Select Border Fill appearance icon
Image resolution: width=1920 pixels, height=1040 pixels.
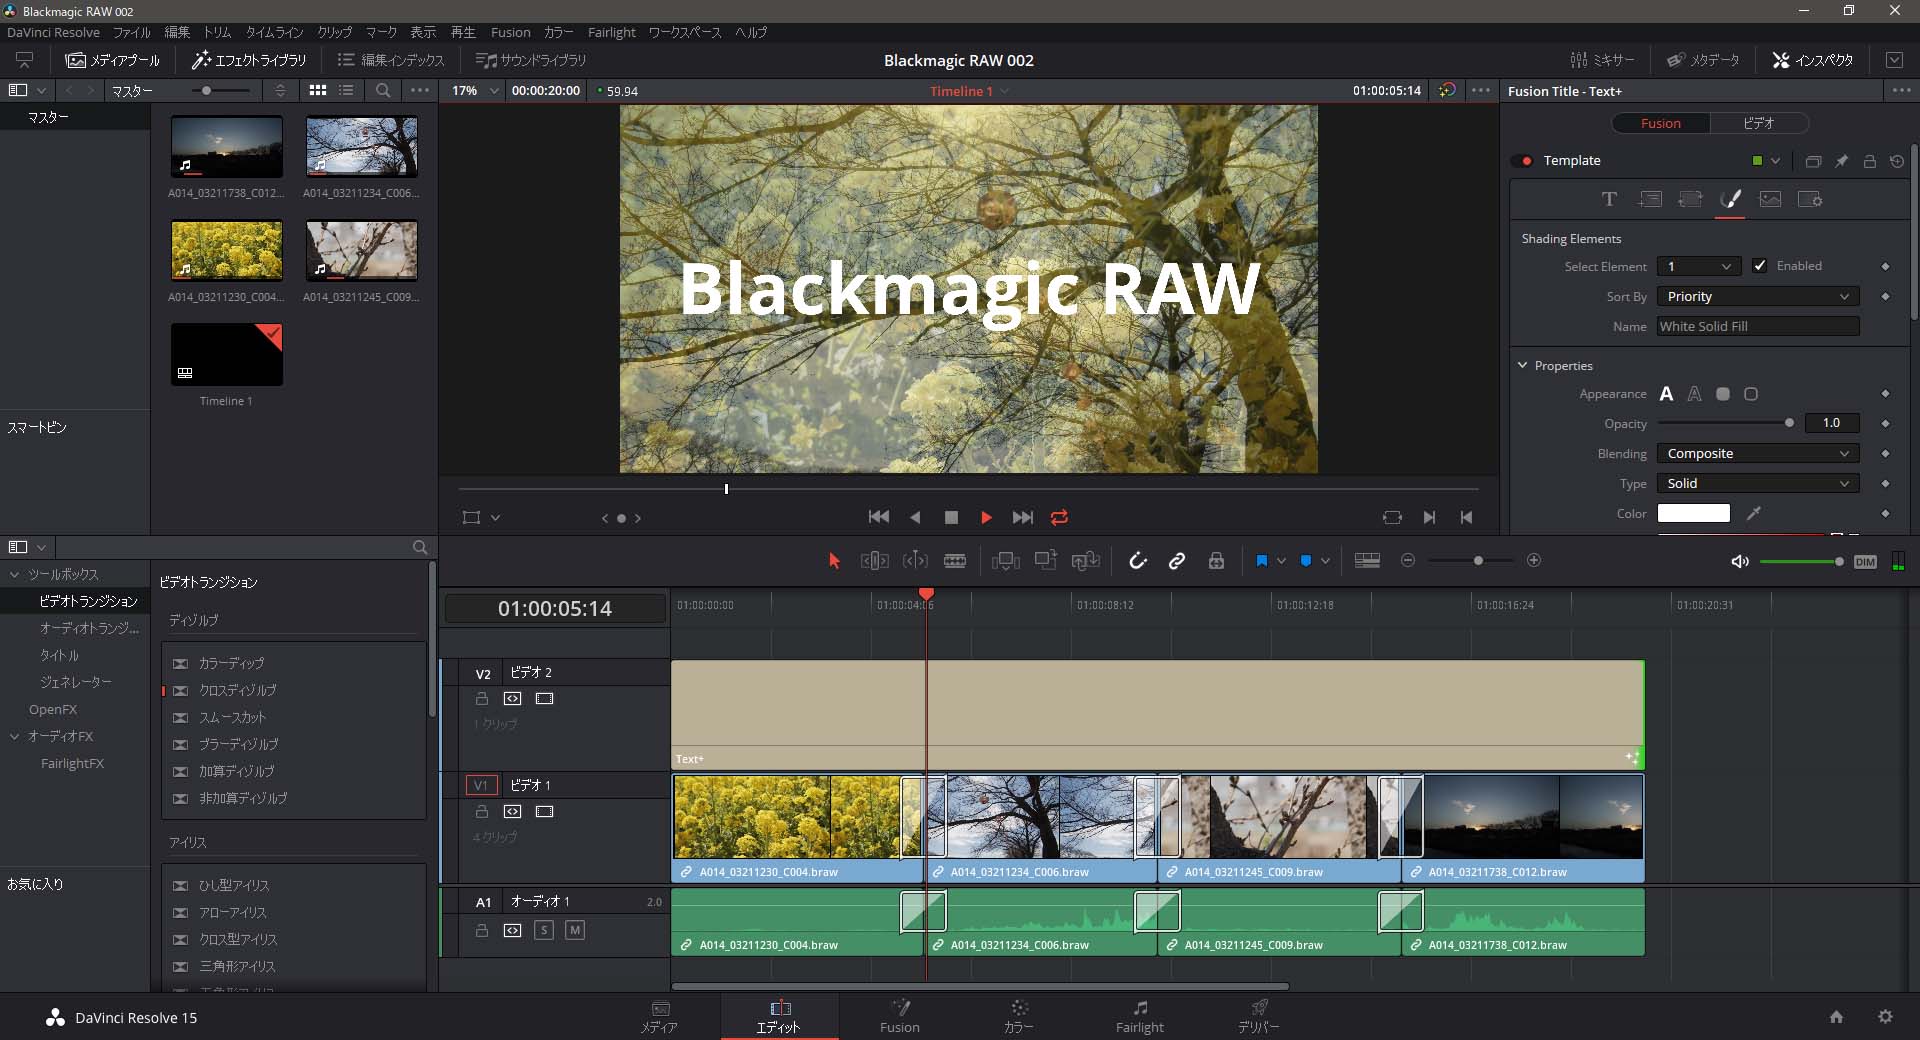click(x=1722, y=394)
